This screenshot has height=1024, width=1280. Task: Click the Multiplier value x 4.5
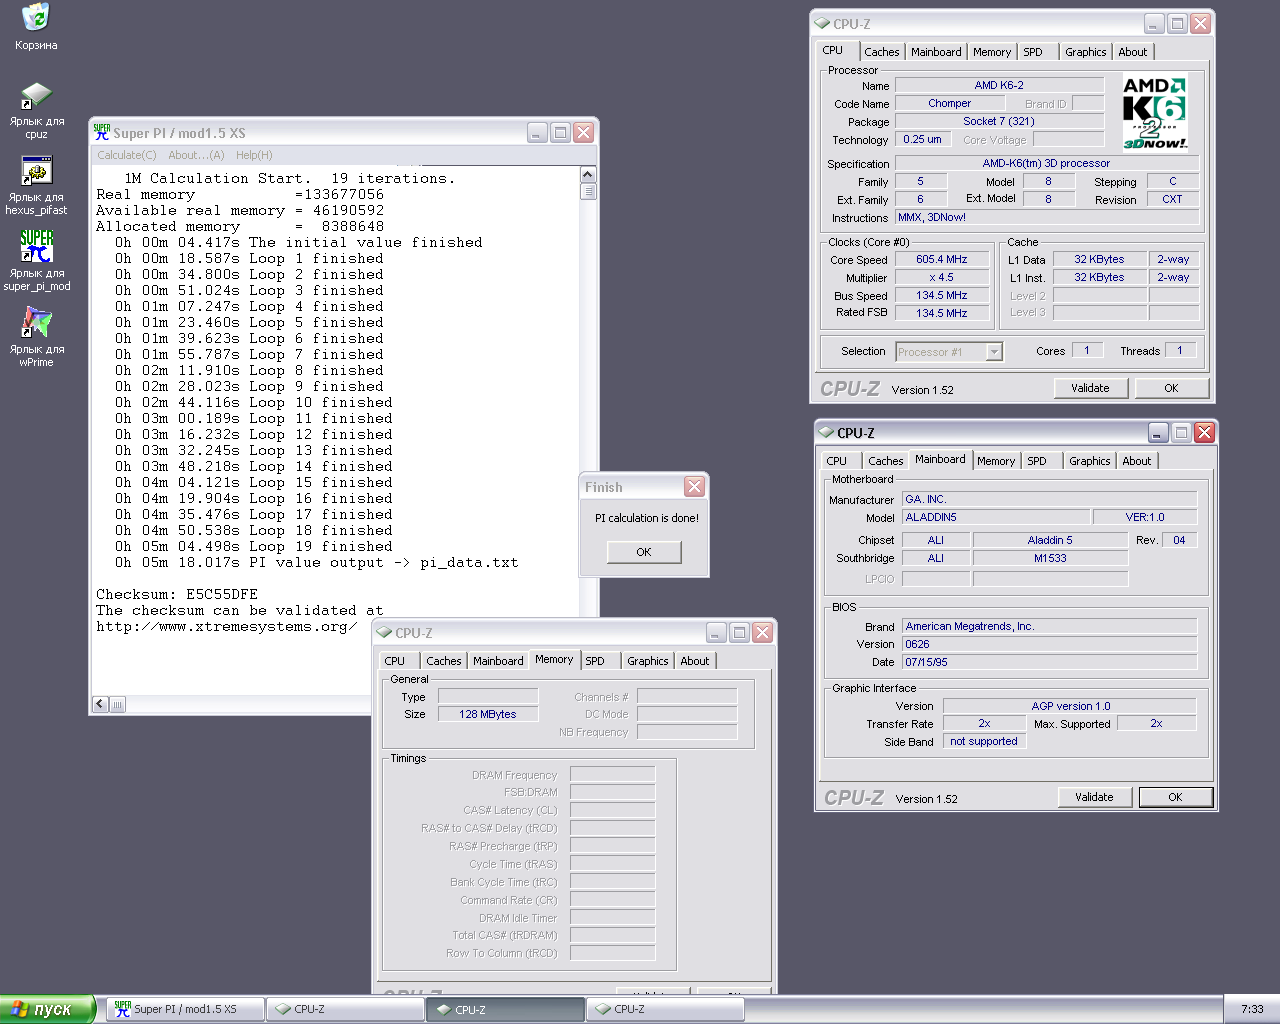click(x=942, y=277)
